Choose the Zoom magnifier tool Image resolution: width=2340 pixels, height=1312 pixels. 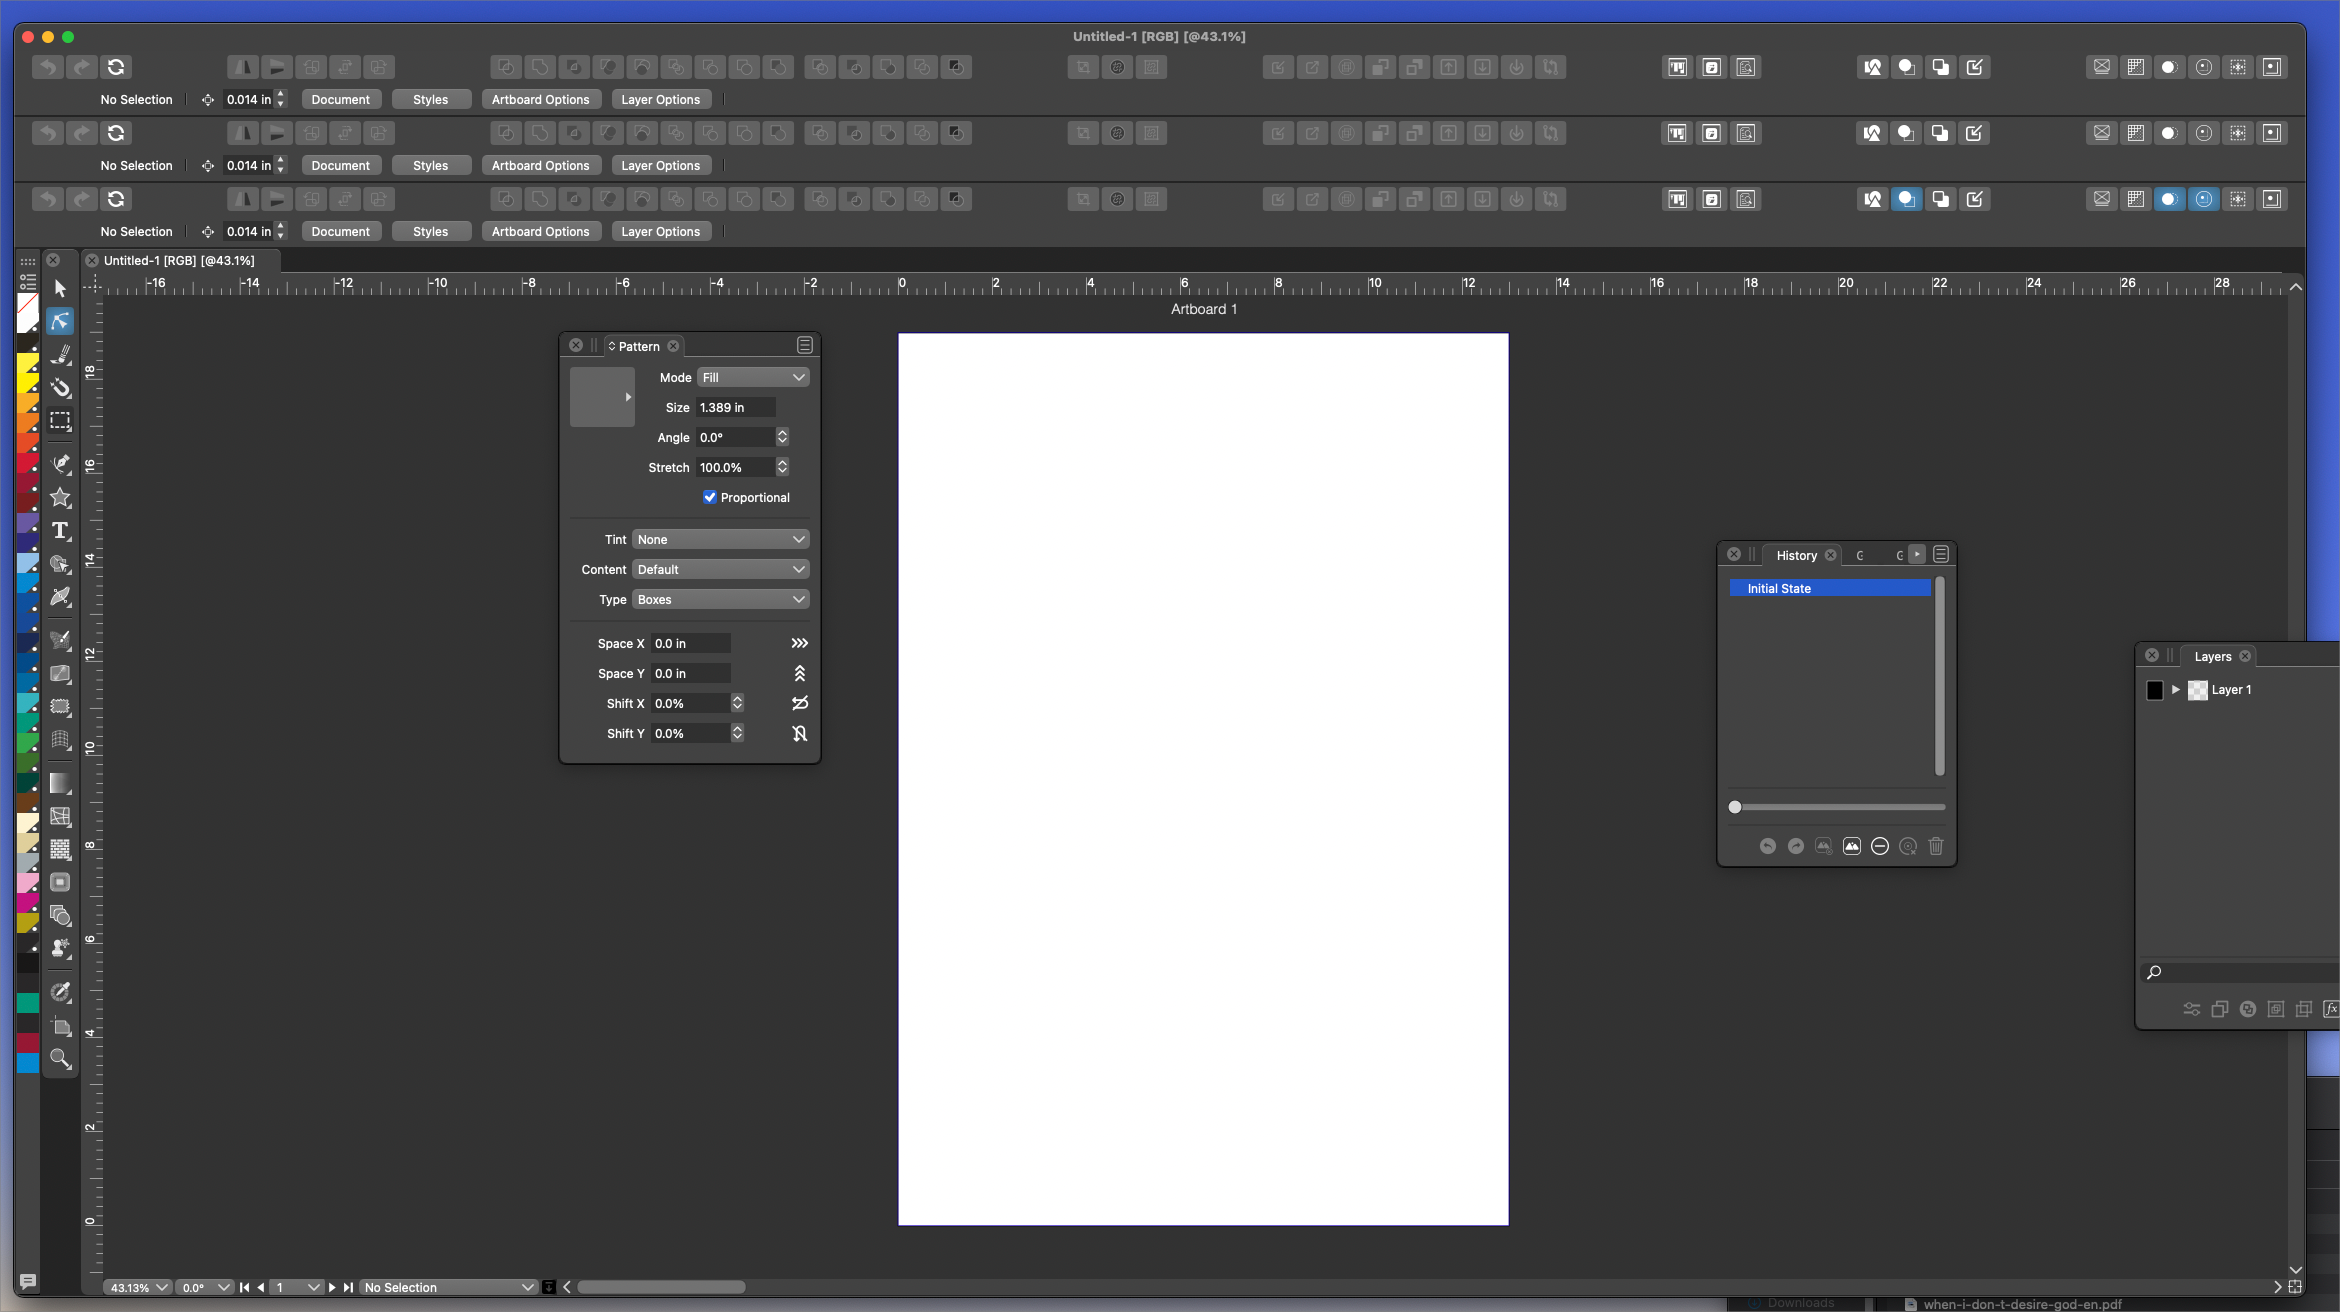point(60,1059)
